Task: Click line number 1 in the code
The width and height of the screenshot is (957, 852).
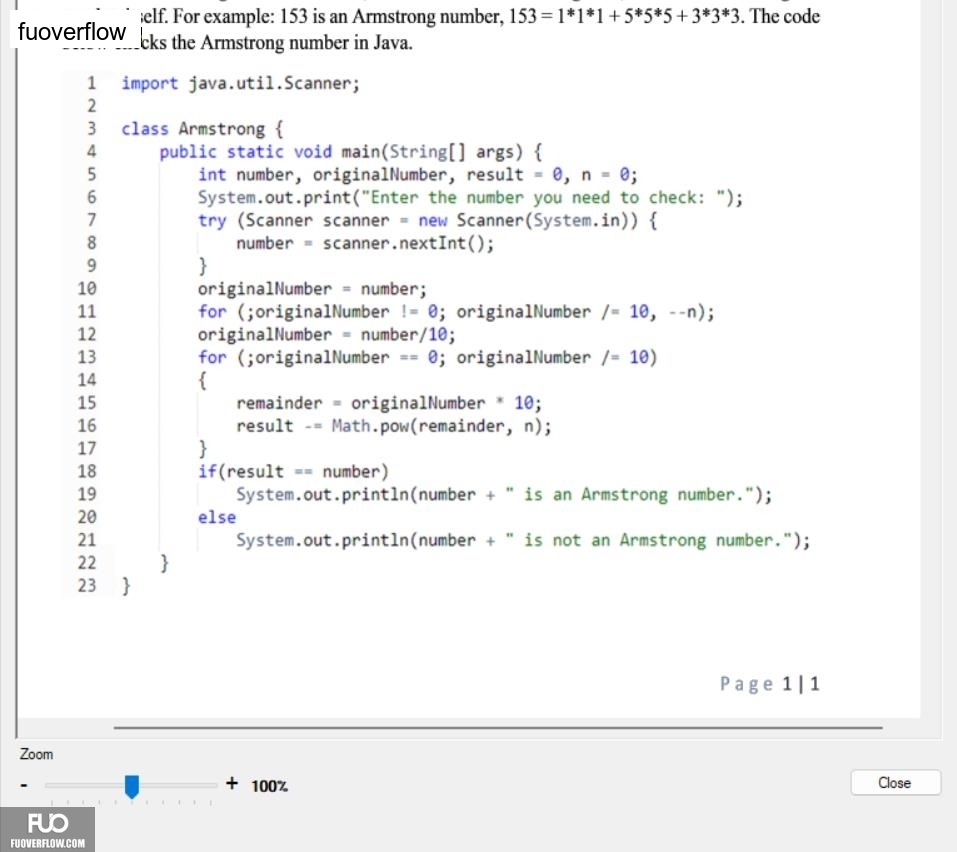Action: 91,83
